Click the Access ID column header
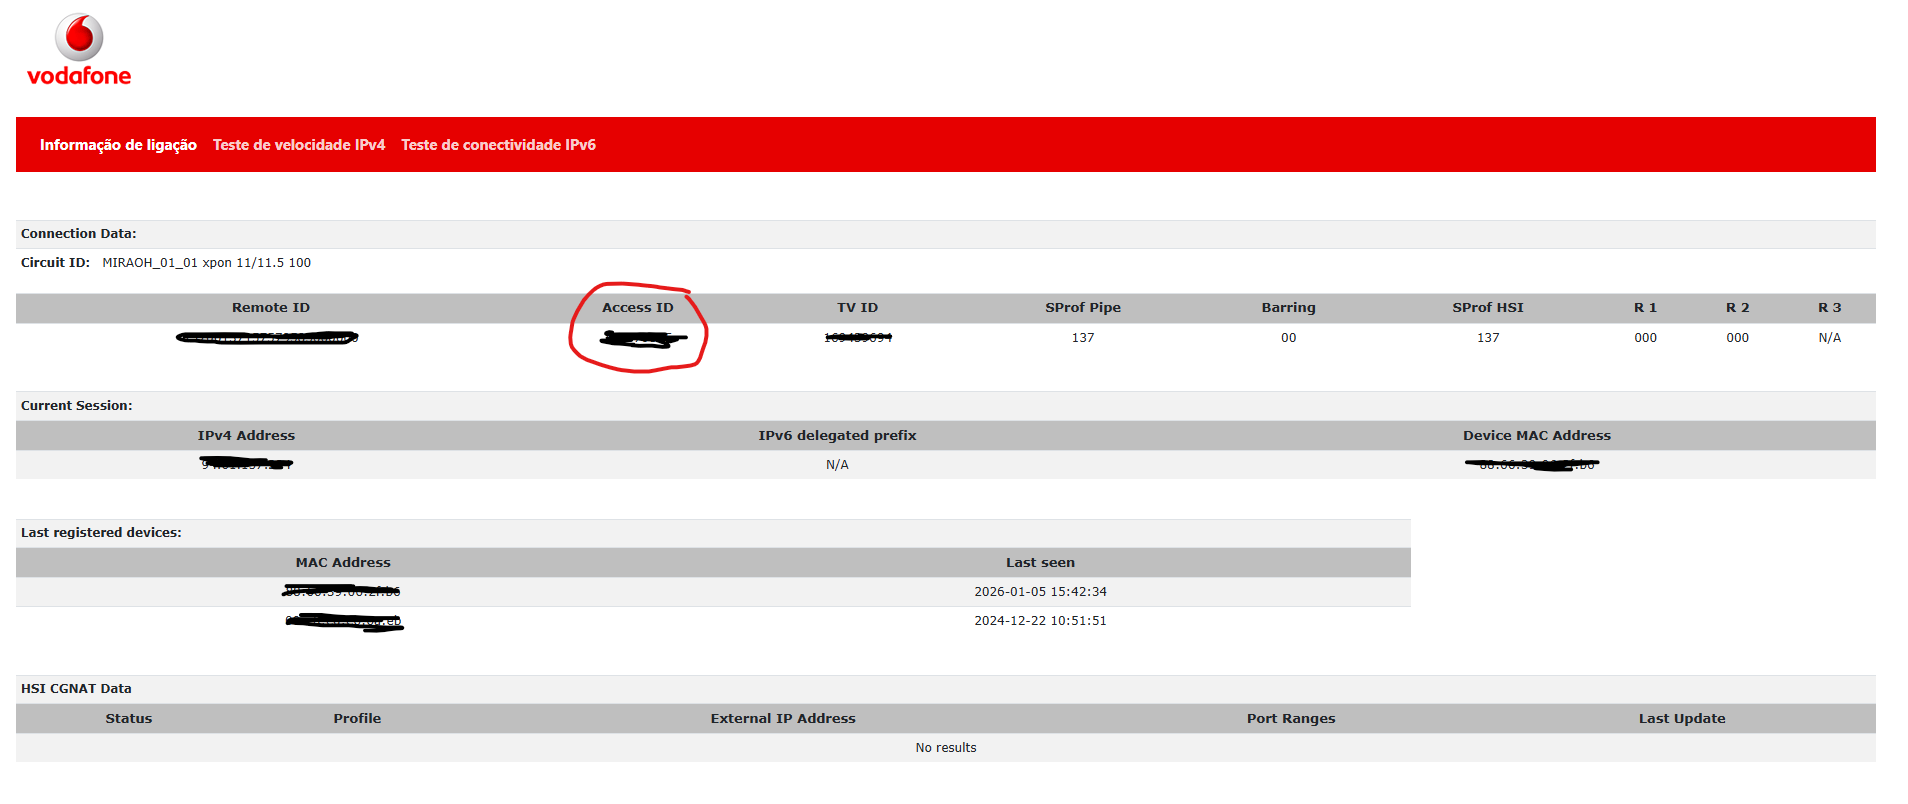Image resolution: width=1908 pixels, height=804 pixels. [x=638, y=308]
